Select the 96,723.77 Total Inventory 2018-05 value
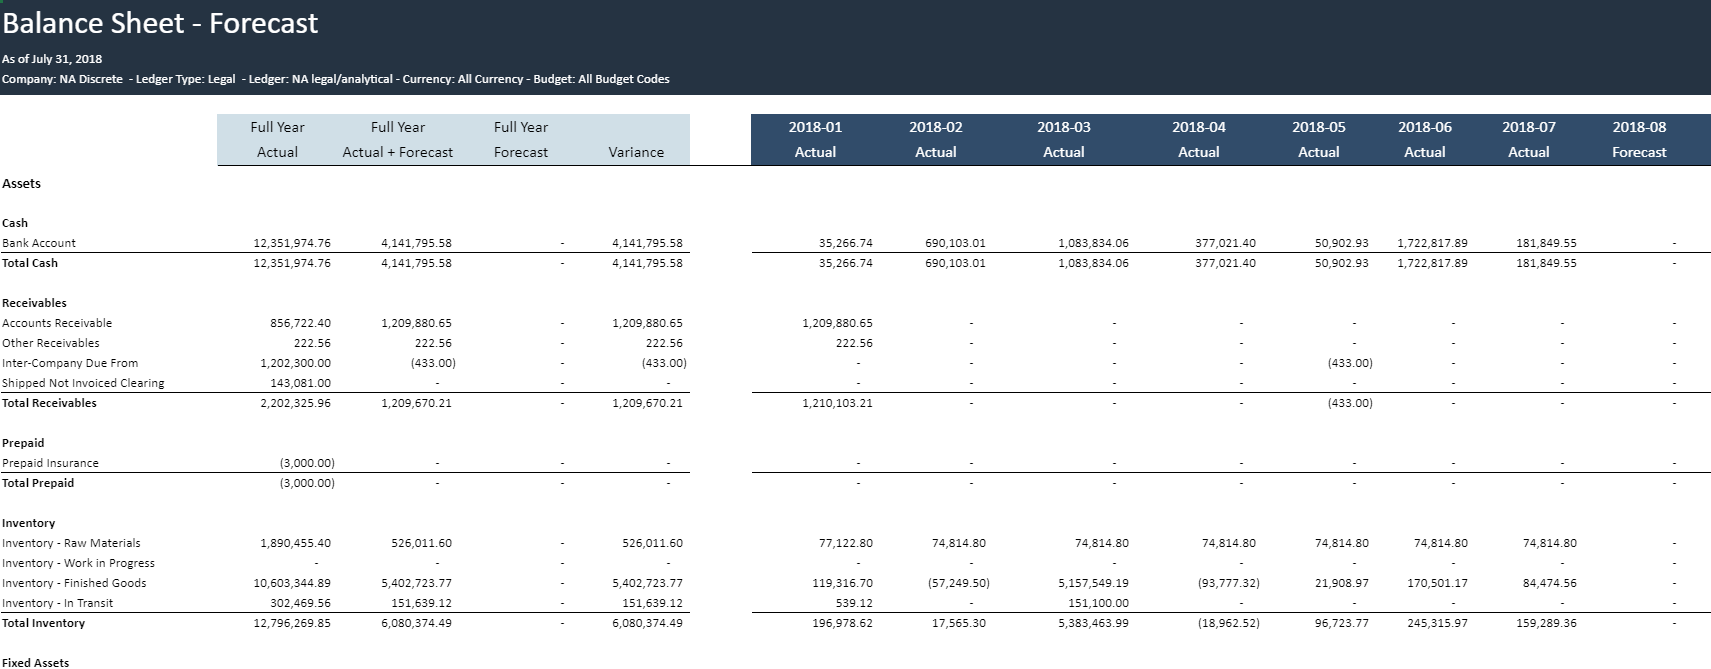Image resolution: width=1711 pixels, height=669 pixels. (1342, 623)
